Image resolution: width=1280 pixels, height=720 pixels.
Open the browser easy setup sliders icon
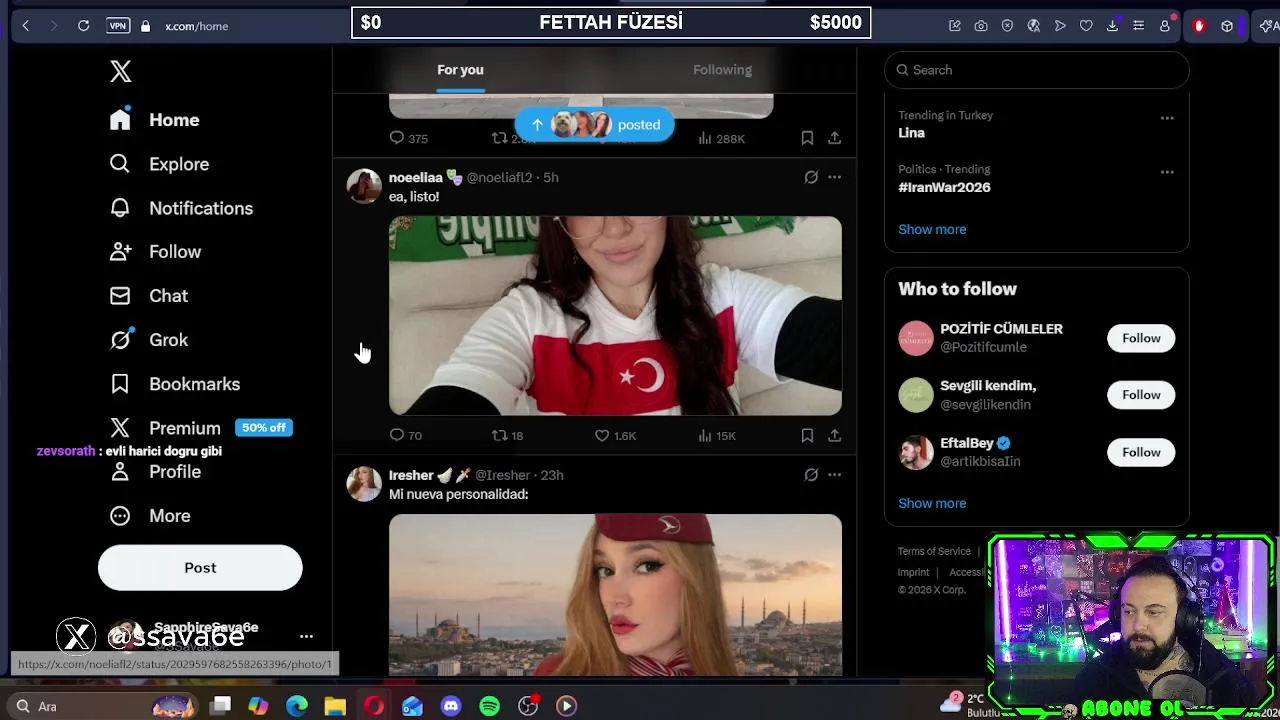(1138, 26)
